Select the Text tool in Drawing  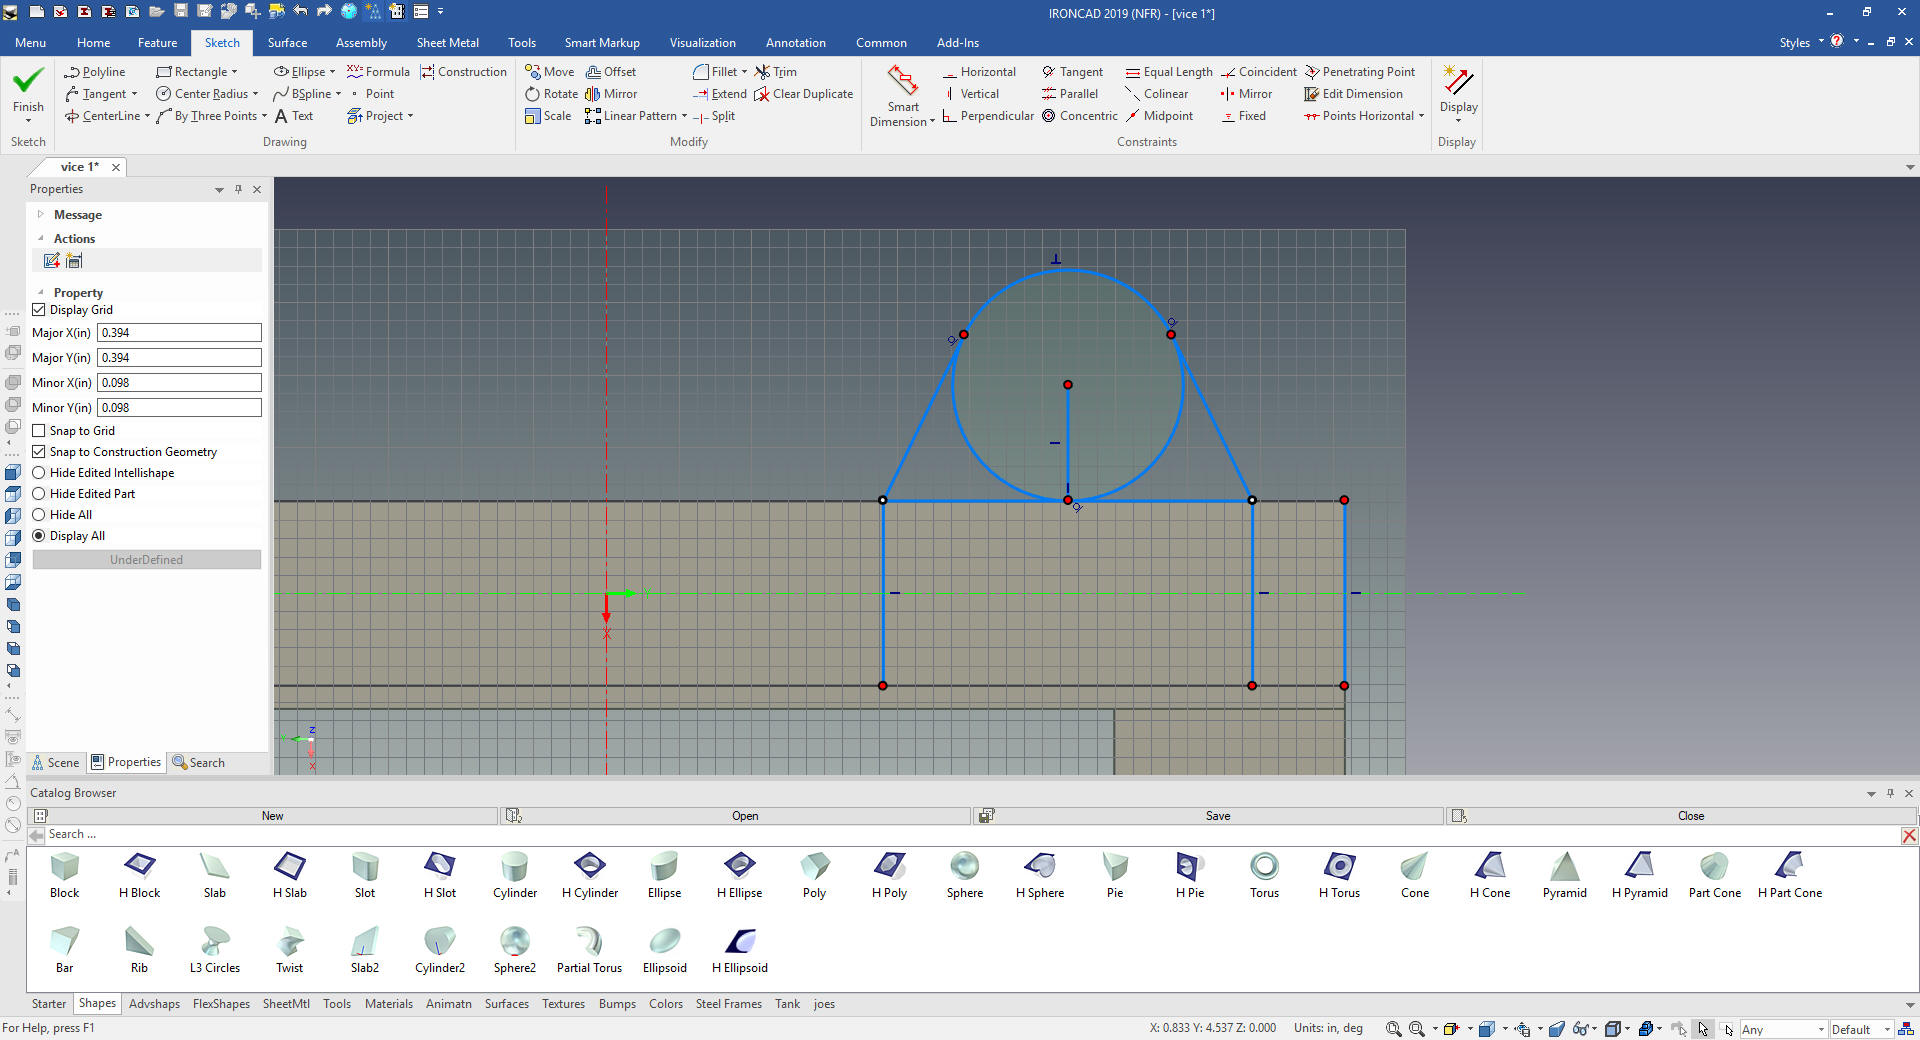click(294, 116)
